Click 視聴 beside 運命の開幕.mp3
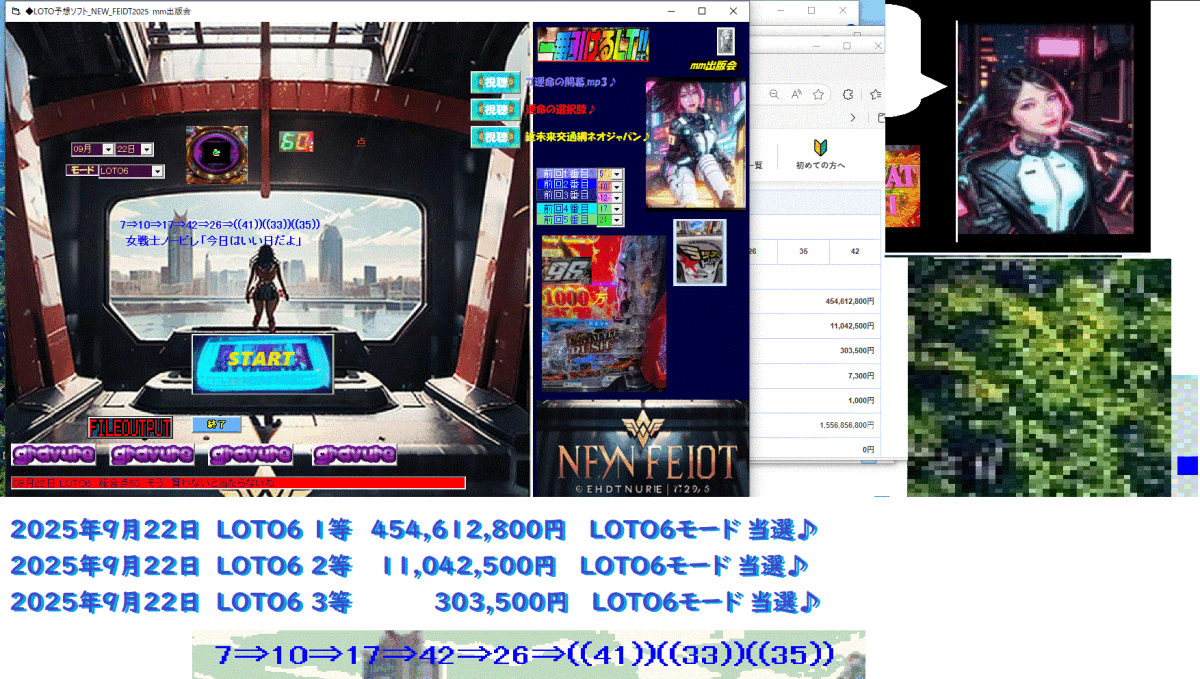This screenshot has width=1200, height=679. (495, 82)
